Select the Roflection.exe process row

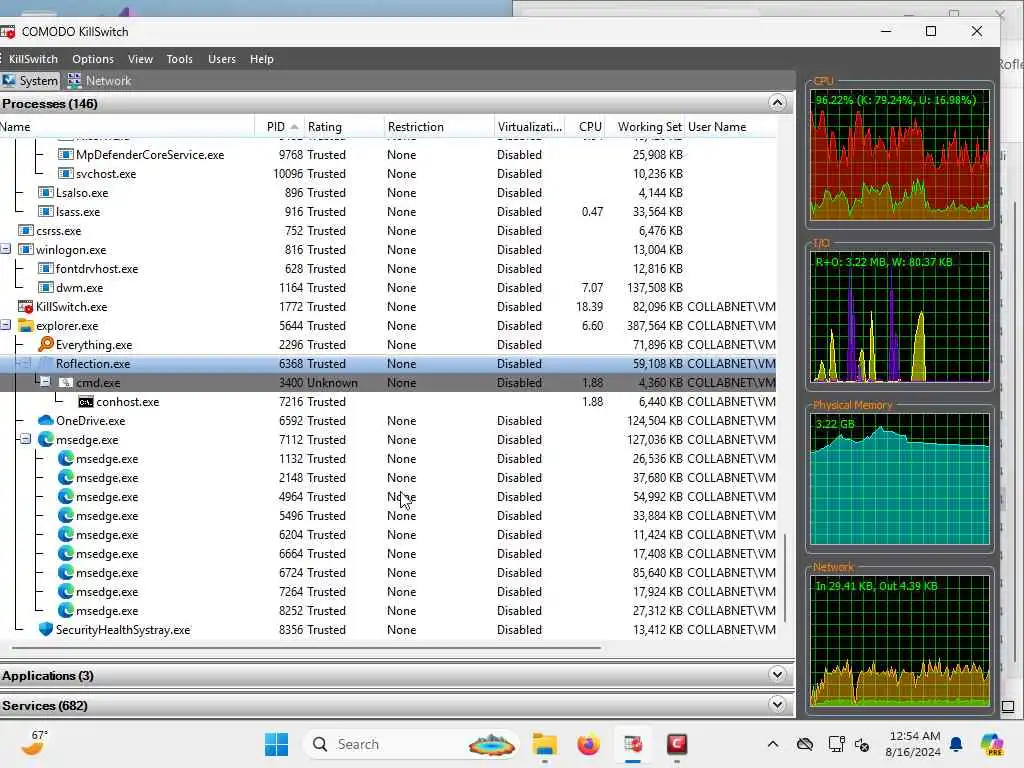coord(388,364)
